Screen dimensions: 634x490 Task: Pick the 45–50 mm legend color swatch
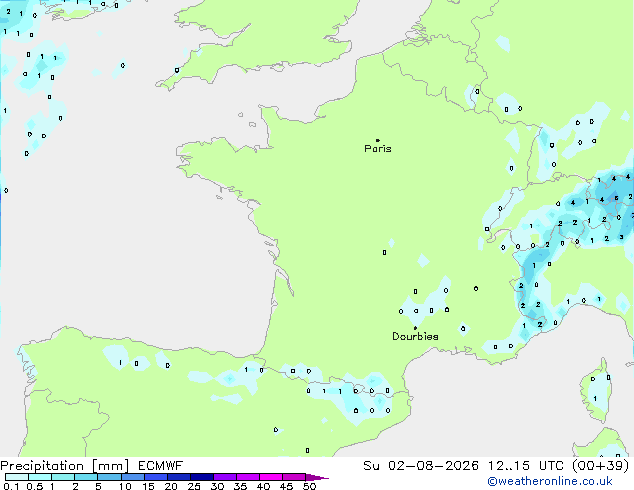[x=294, y=477]
